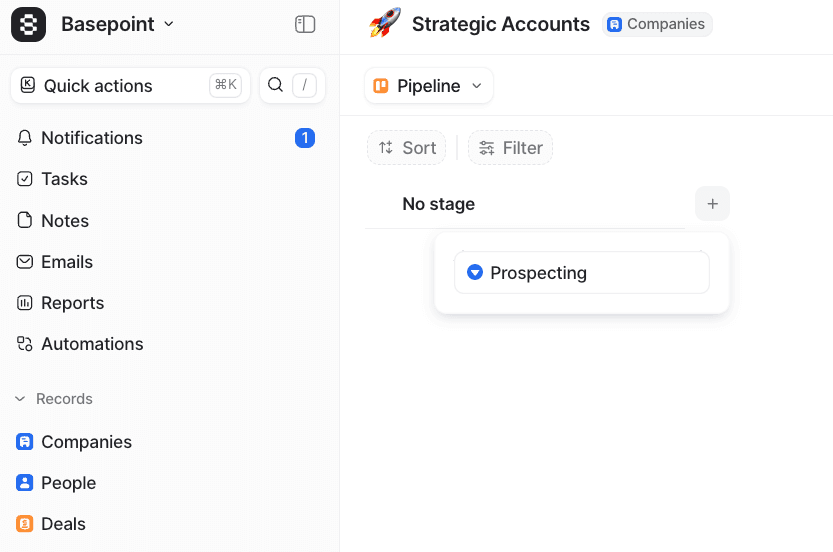
Task: Open the People records list
Action: [68, 483]
